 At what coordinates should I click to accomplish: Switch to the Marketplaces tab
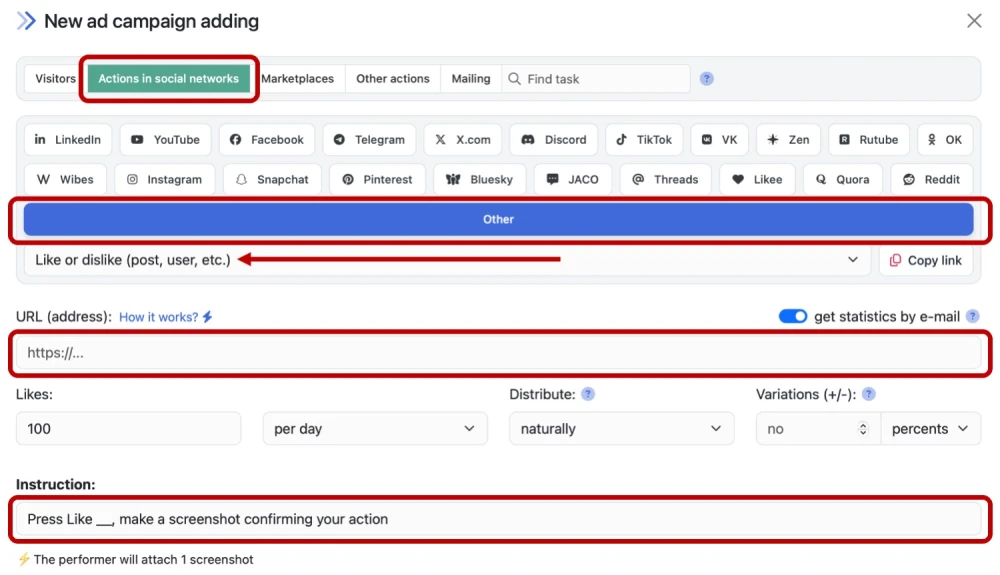297,79
